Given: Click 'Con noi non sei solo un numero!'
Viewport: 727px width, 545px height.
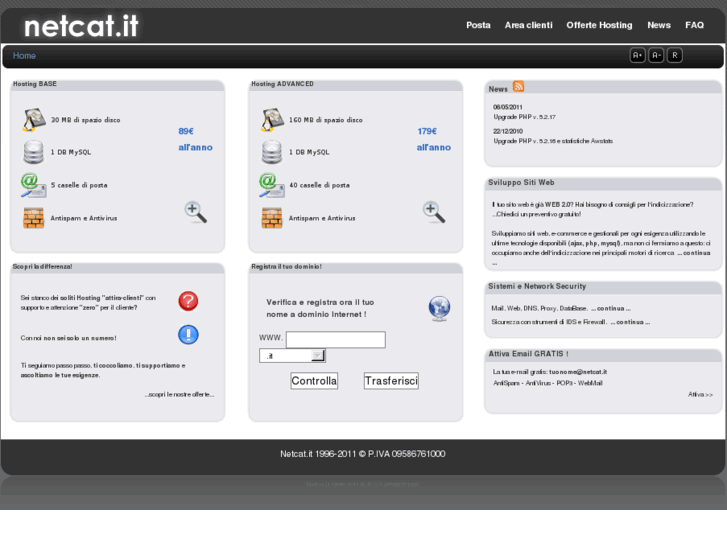Looking at the screenshot, I should pyautogui.click(x=68, y=338).
